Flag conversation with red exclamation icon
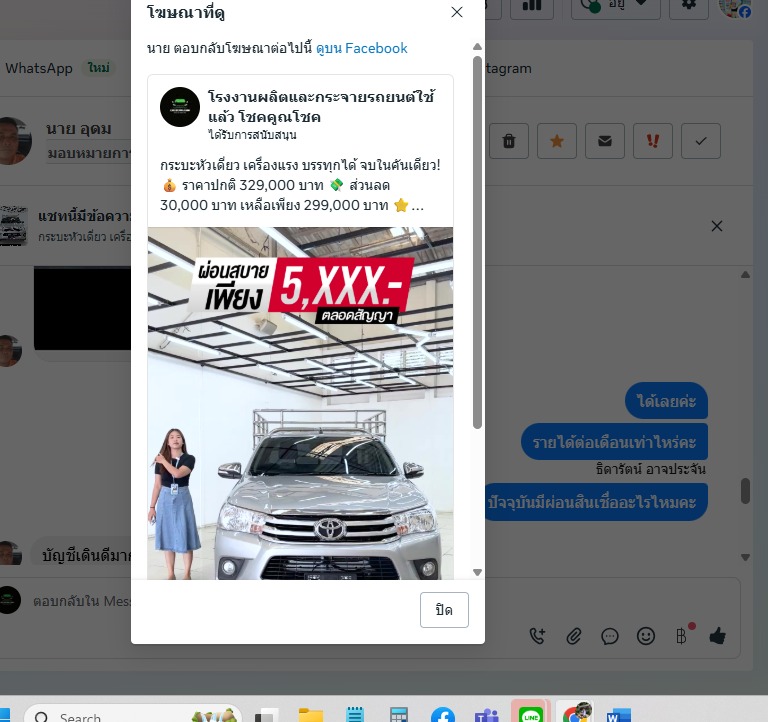This screenshot has height=722, width=768. [653, 141]
